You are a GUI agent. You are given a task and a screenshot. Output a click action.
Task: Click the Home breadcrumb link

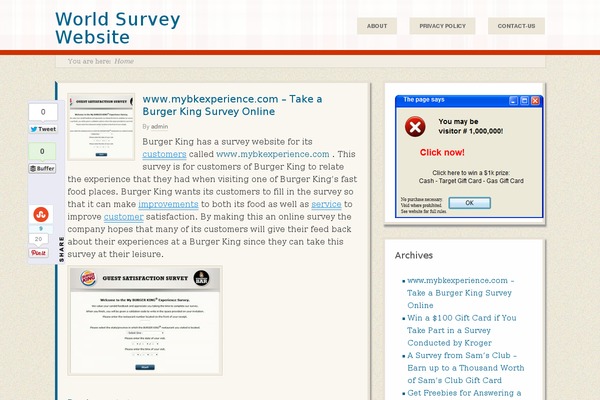(124, 61)
